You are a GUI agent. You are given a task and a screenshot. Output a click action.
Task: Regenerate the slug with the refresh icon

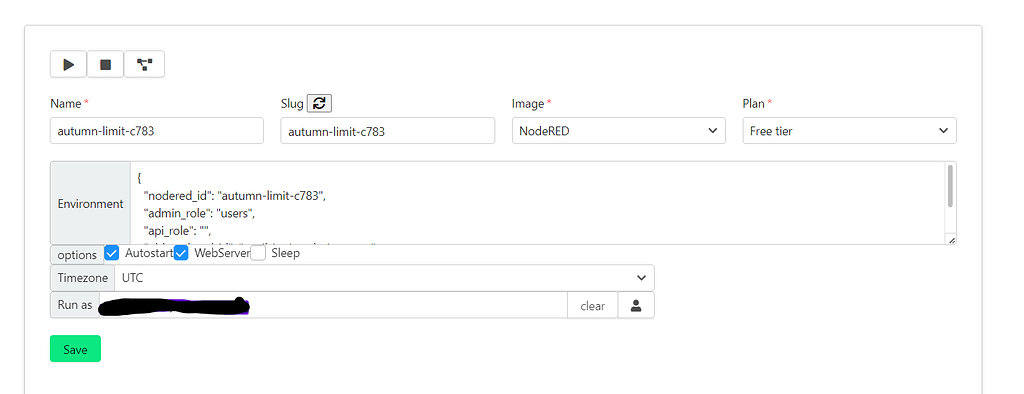(x=319, y=103)
